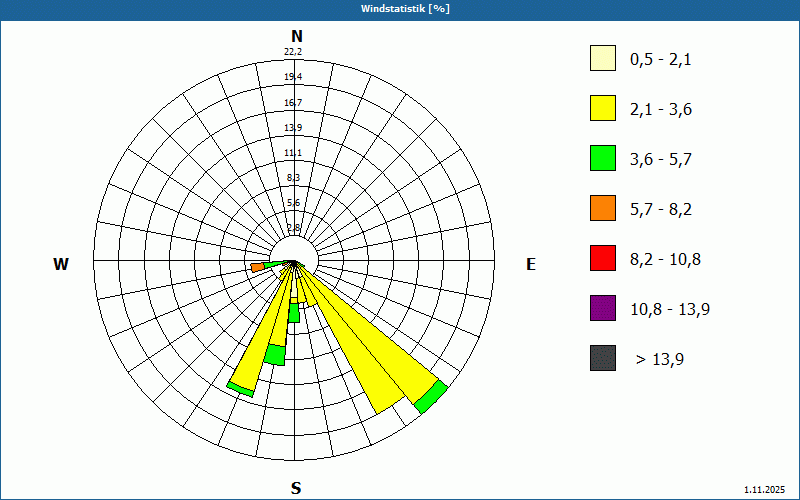This screenshot has height=500, width=800.
Task: Click the green 3,6 - 5,7 legend swatch
Action: coord(603,158)
